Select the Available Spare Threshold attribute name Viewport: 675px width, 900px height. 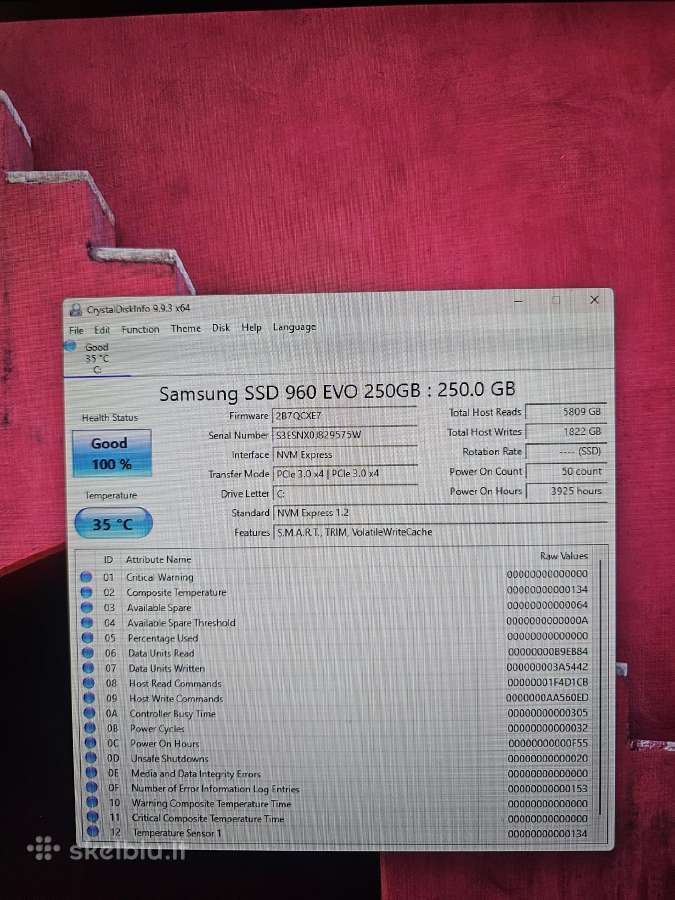click(181, 623)
